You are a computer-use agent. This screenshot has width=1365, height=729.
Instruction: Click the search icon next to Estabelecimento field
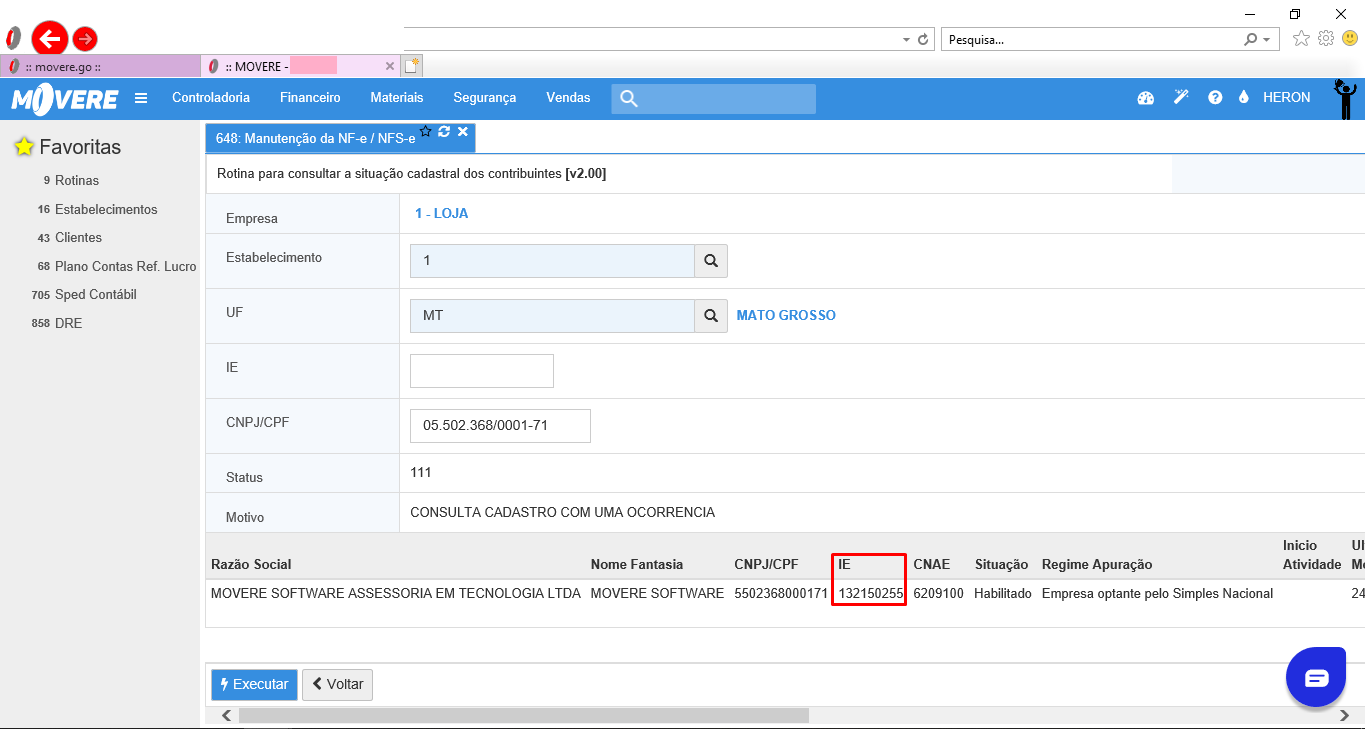pos(711,260)
